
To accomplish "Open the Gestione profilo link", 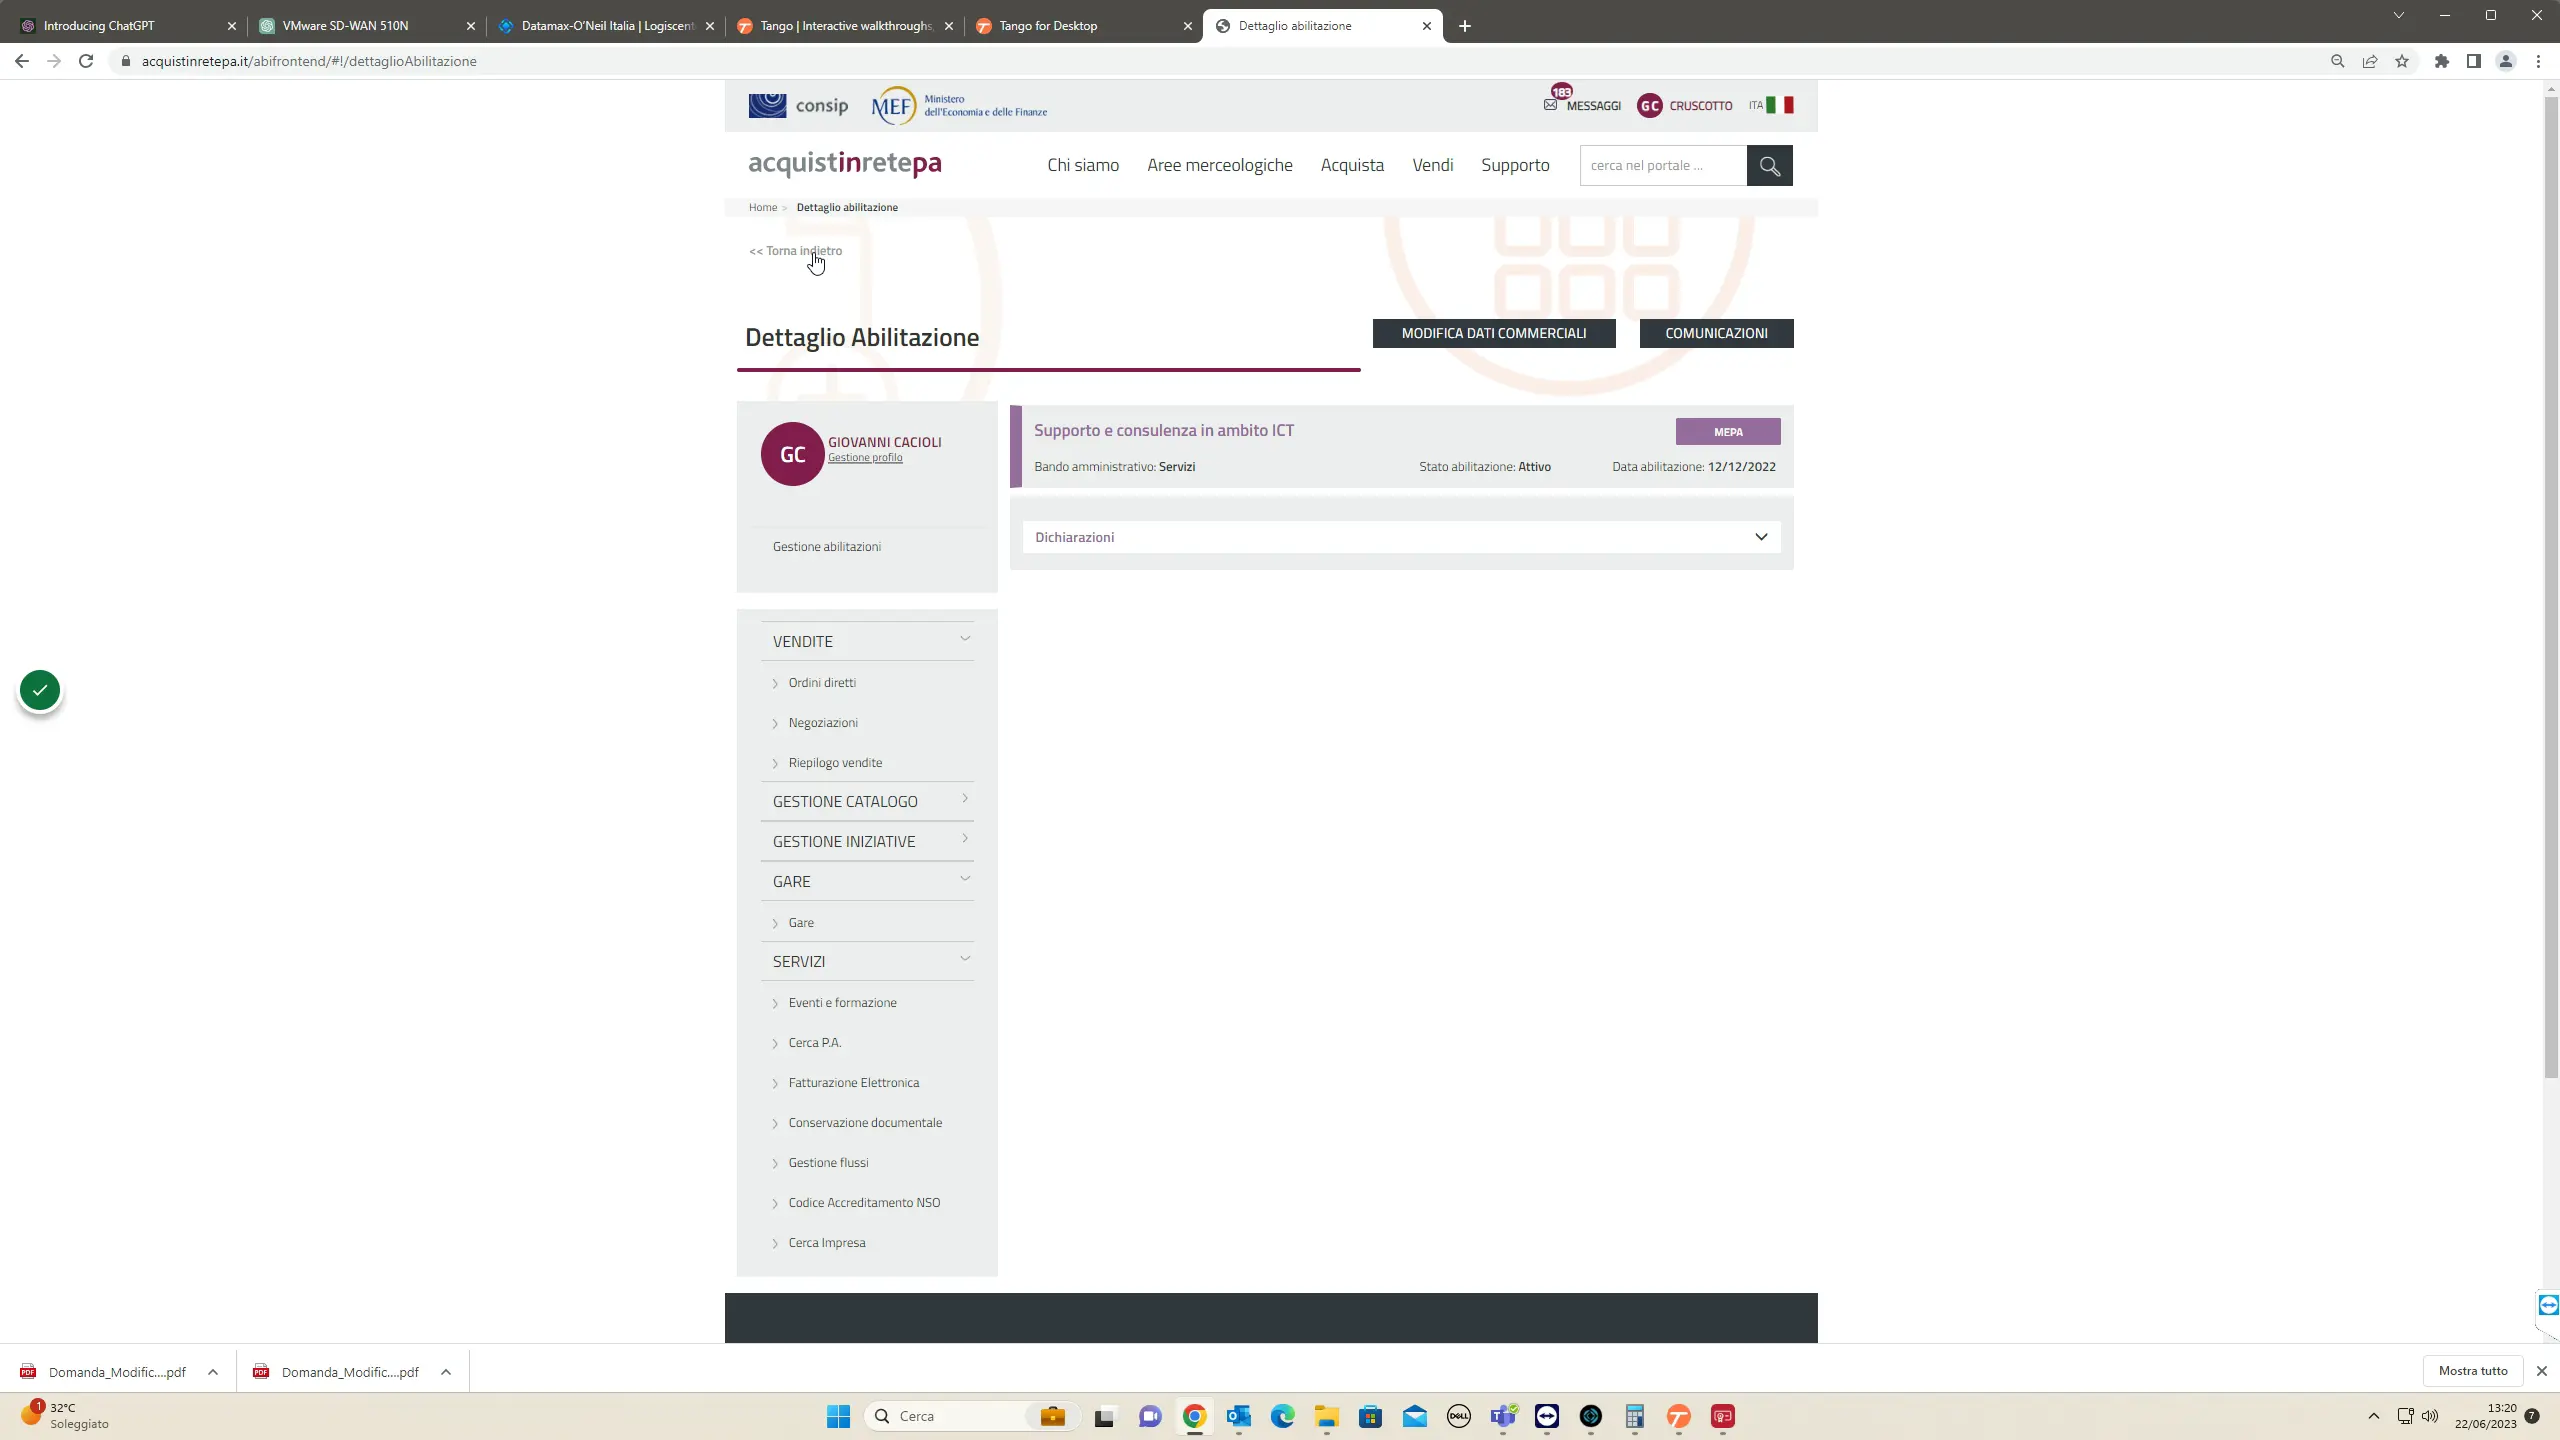I will pos(865,458).
